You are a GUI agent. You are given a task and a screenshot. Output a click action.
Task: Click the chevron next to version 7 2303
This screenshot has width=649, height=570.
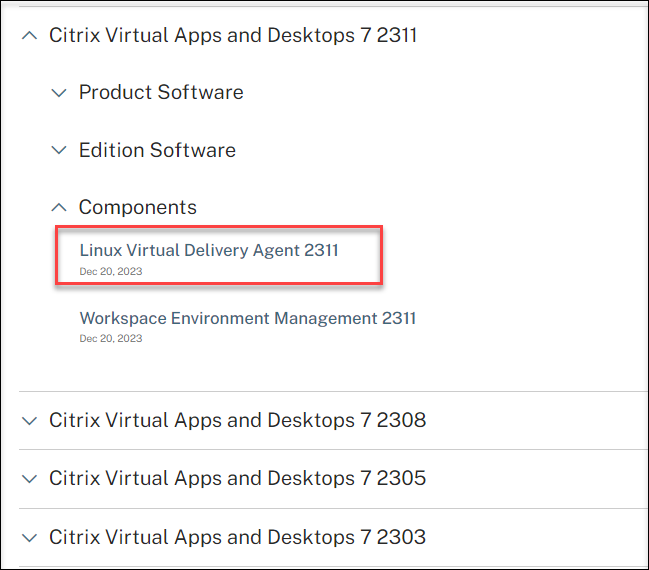click(28, 538)
